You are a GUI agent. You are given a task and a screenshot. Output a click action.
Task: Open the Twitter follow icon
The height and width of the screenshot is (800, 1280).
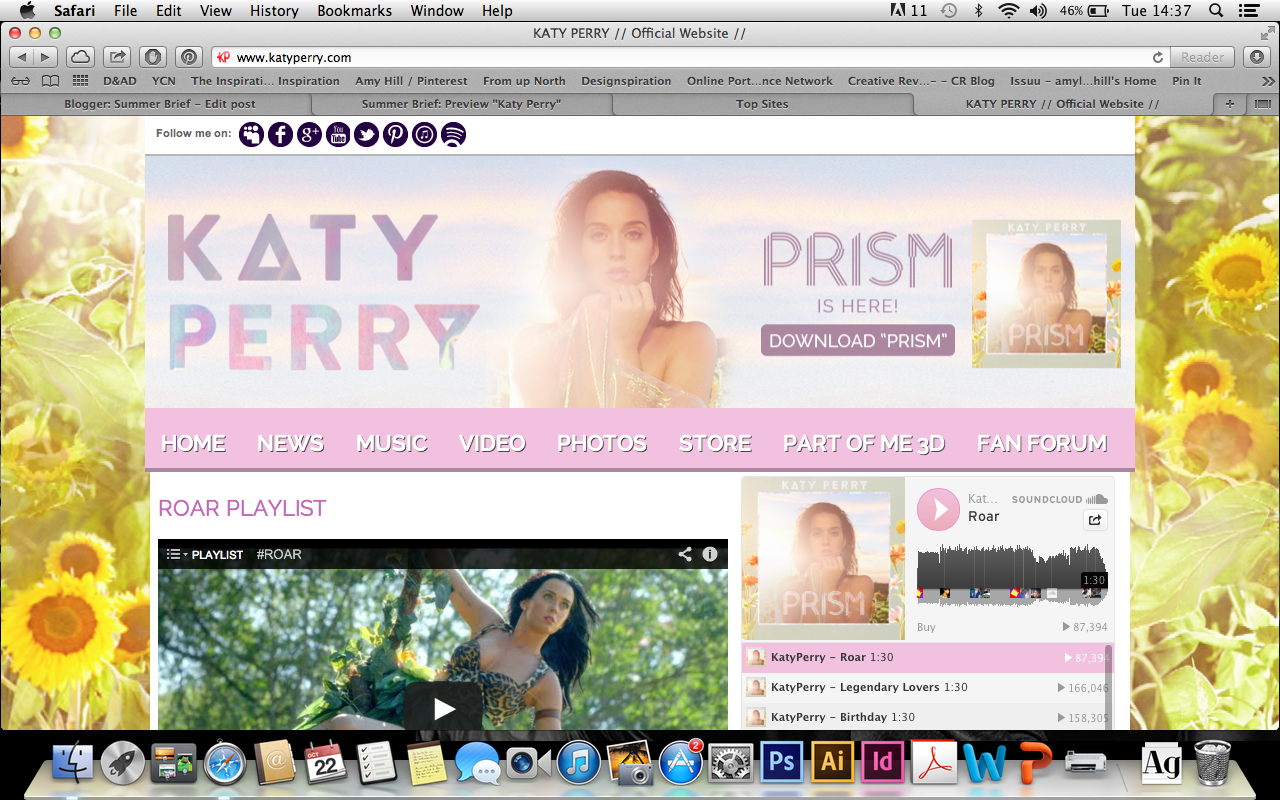pyautogui.click(x=367, y=134)
